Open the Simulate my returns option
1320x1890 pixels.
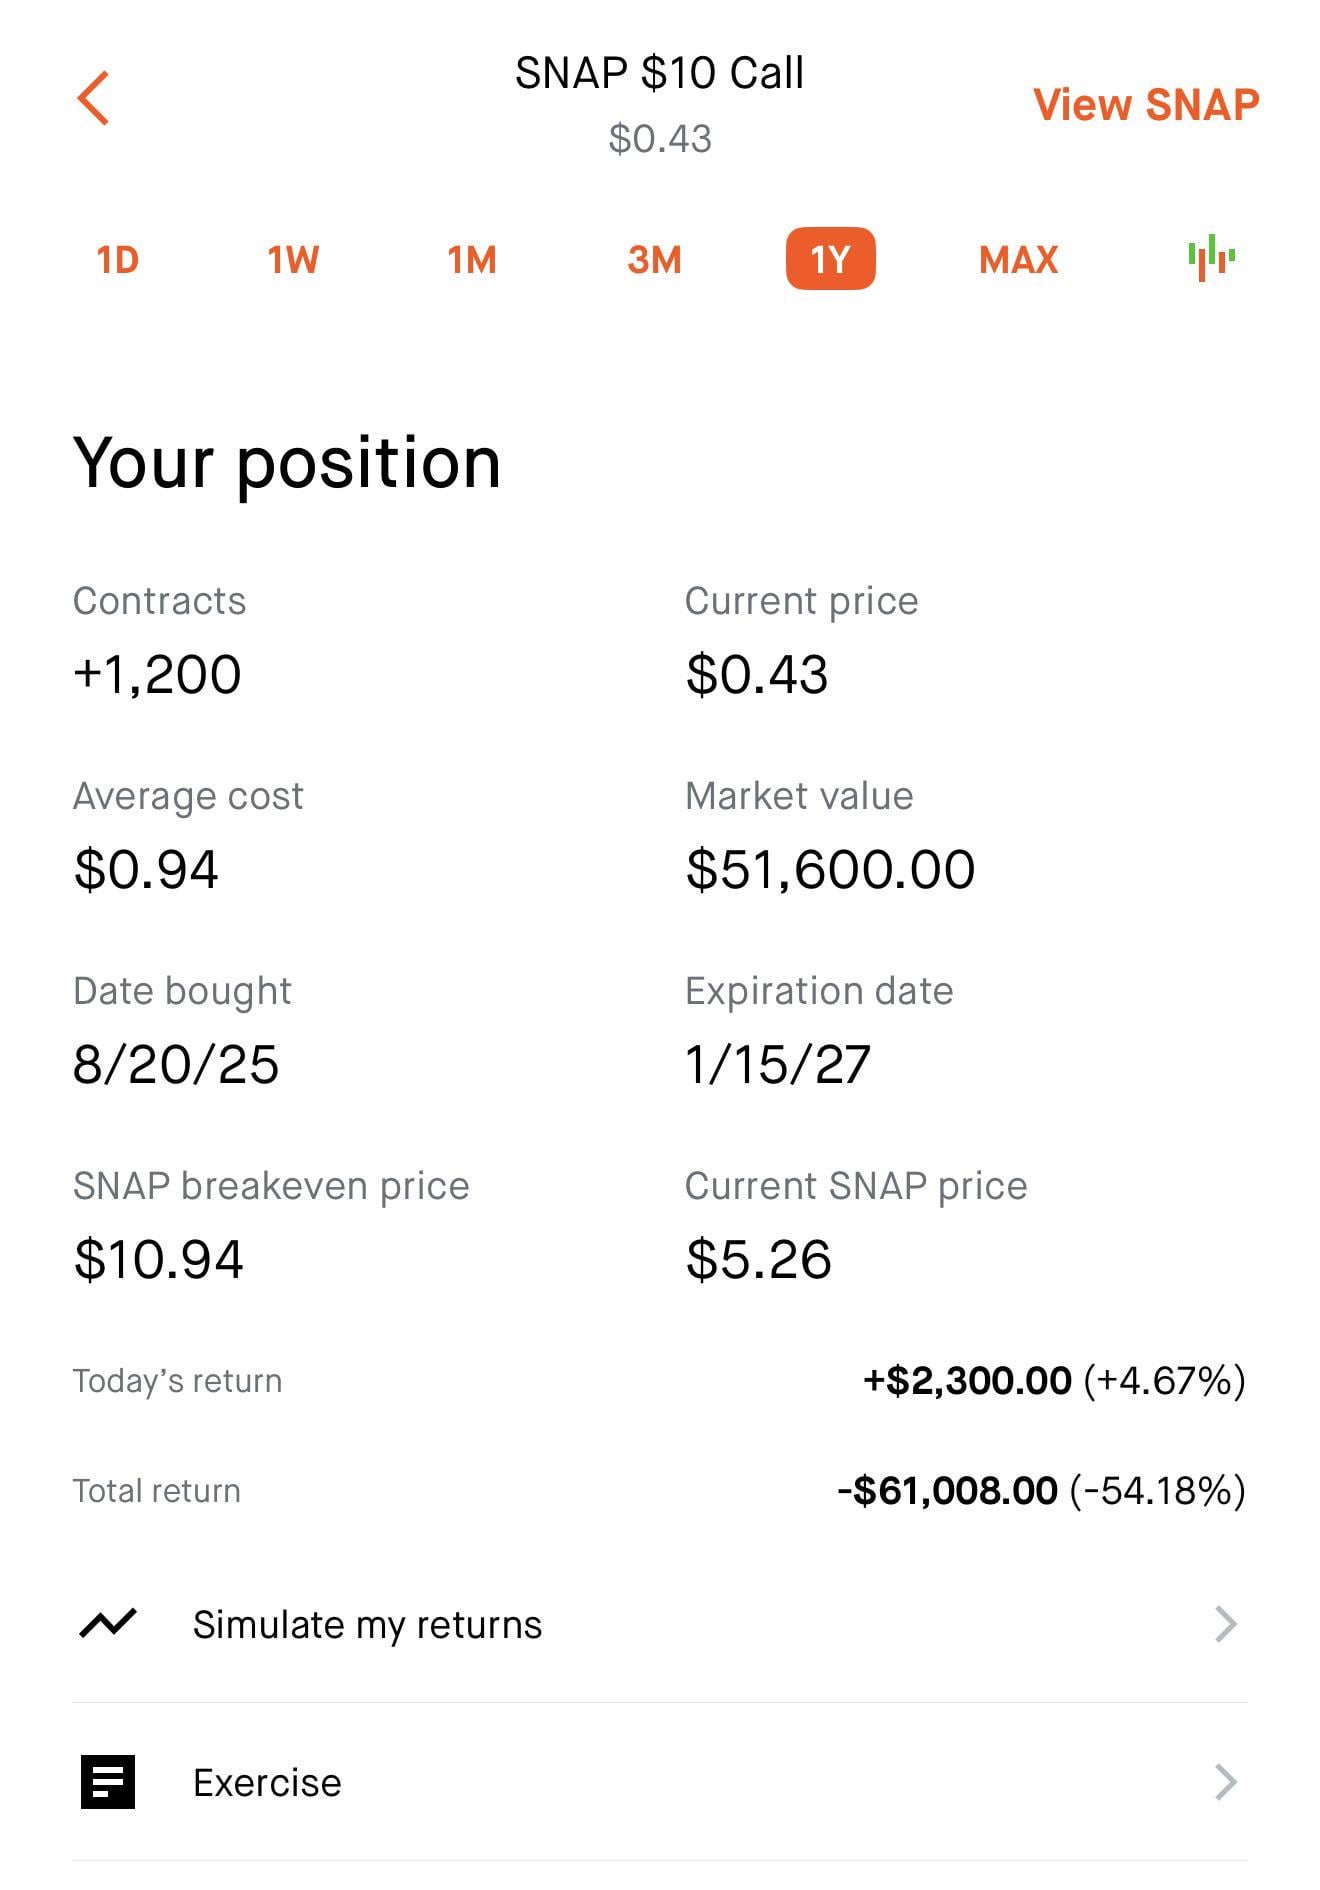point(367,1625)
